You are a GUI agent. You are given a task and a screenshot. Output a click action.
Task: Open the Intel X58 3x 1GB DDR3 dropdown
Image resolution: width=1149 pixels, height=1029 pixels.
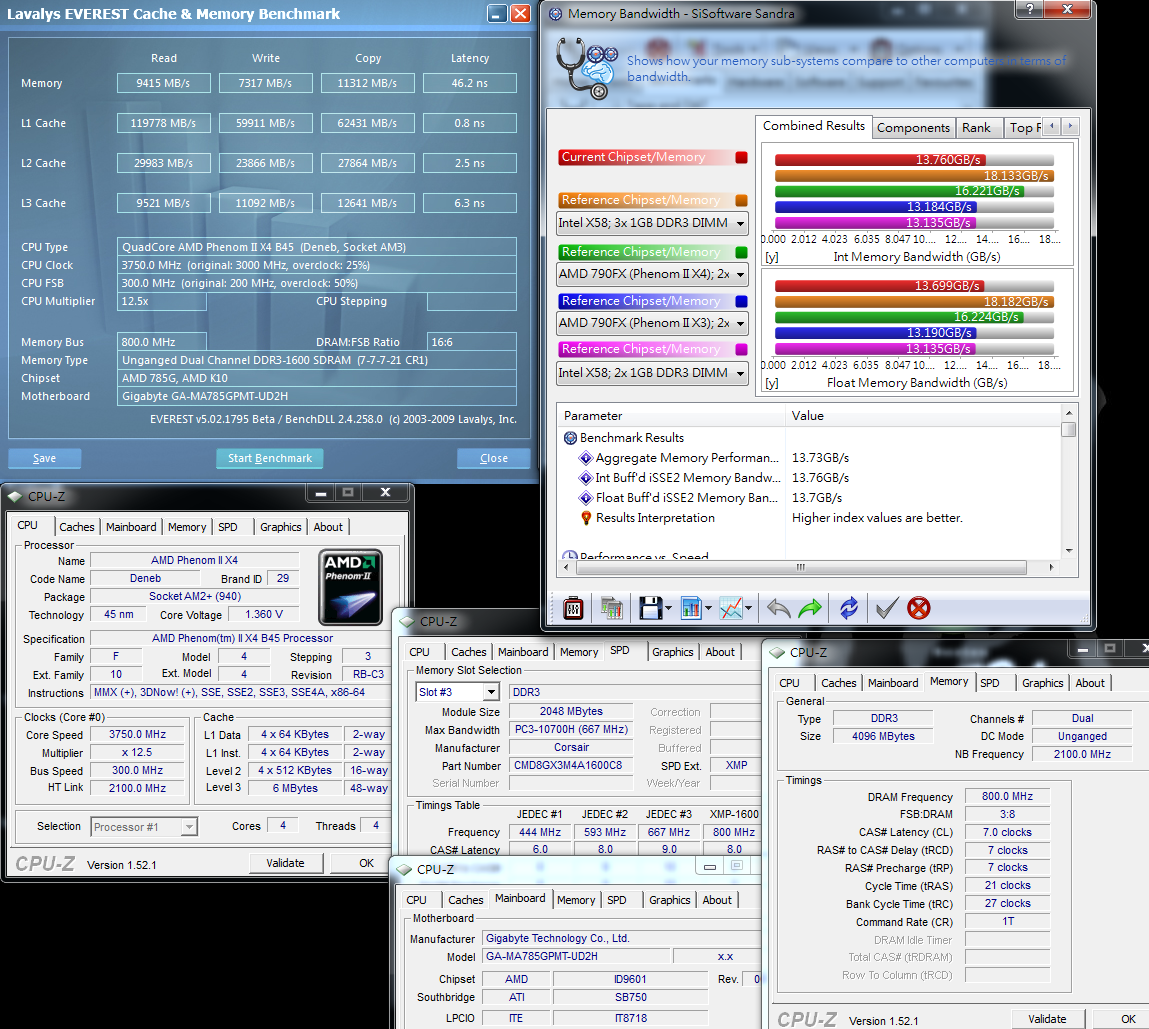click(740, 223)
